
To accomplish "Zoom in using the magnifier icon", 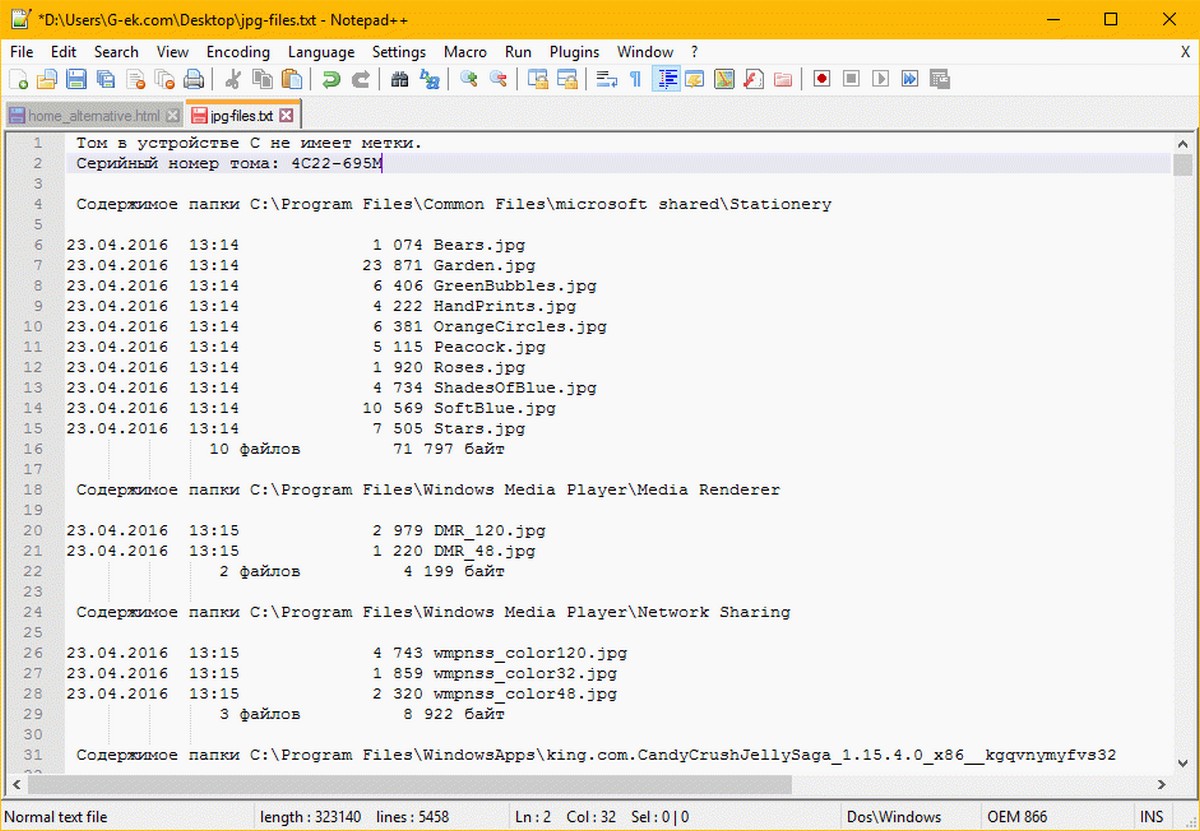I will pyautogui.click(x=468, y=79).
